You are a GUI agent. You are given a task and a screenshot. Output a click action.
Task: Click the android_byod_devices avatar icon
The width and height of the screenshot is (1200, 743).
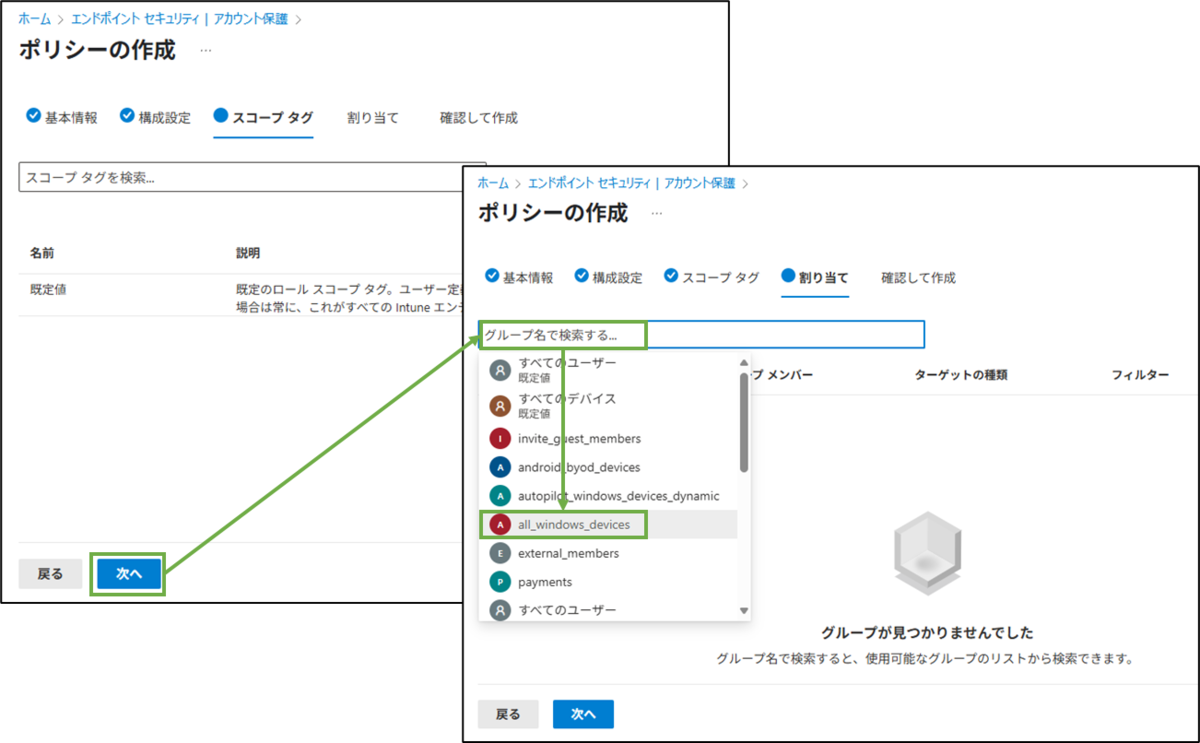pyautogui.click(x=500, y=467)
